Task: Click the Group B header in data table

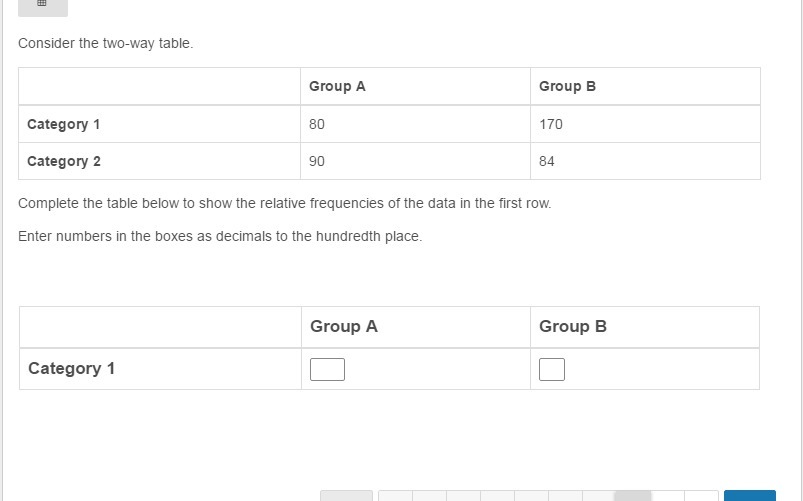Action: pos(567,86)
